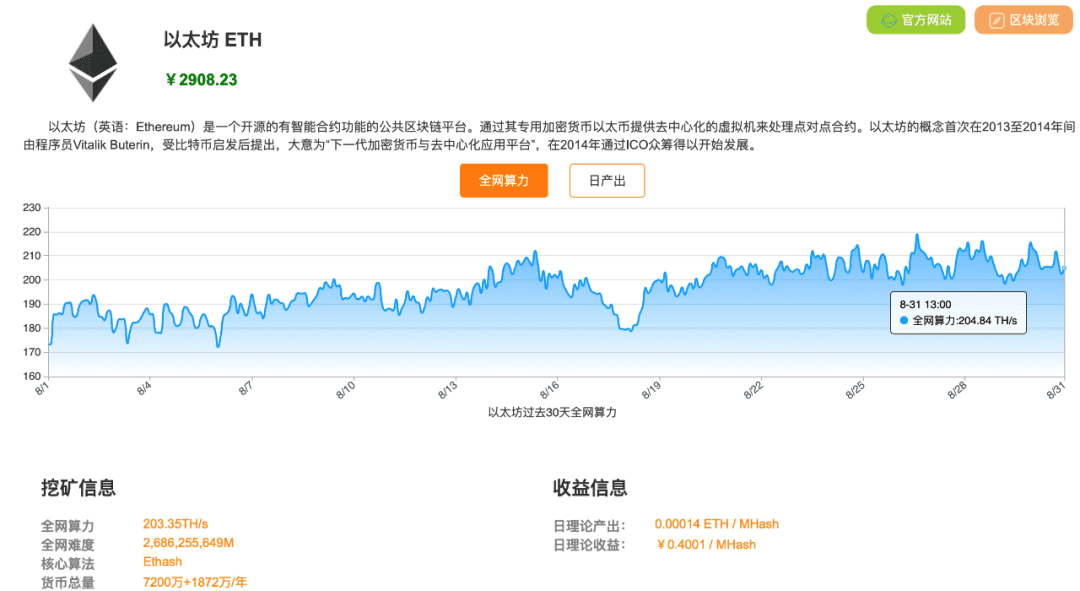Viewport: 1080px width, 591px height.
Task: Click the 以太坊 ETH heading
Action: [x=212, y=40]
